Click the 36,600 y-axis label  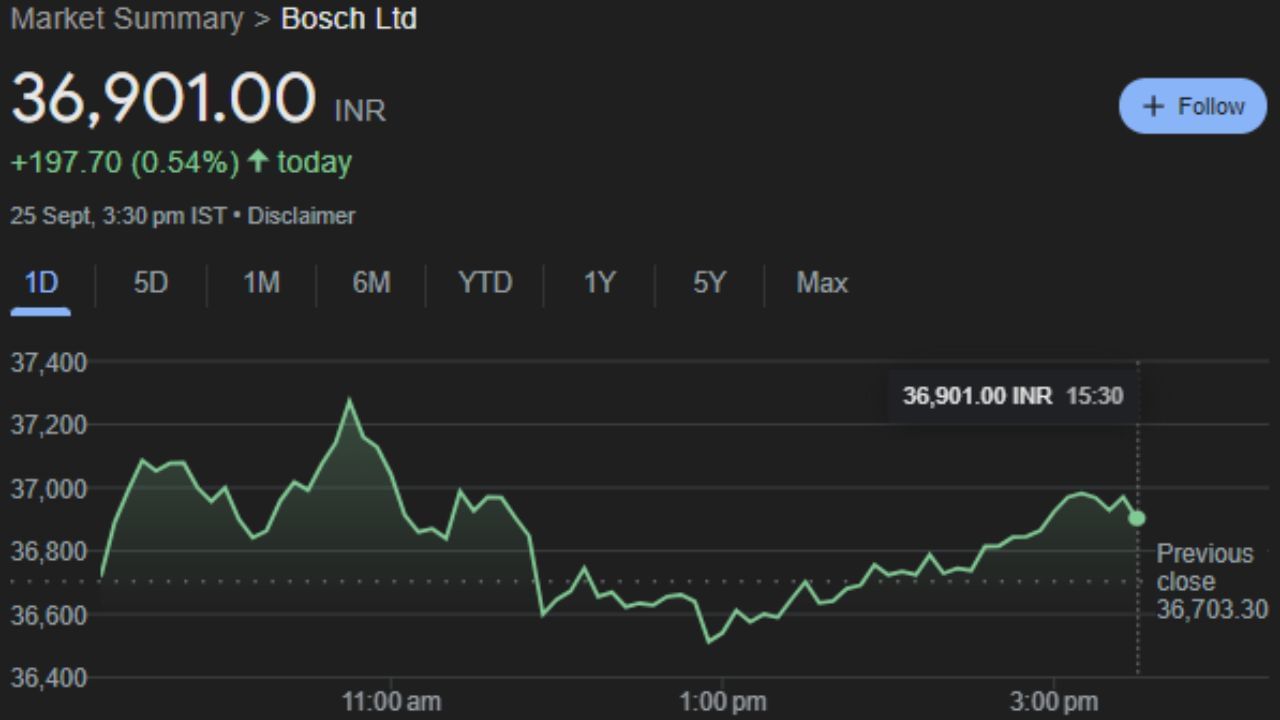click(48, 614)
